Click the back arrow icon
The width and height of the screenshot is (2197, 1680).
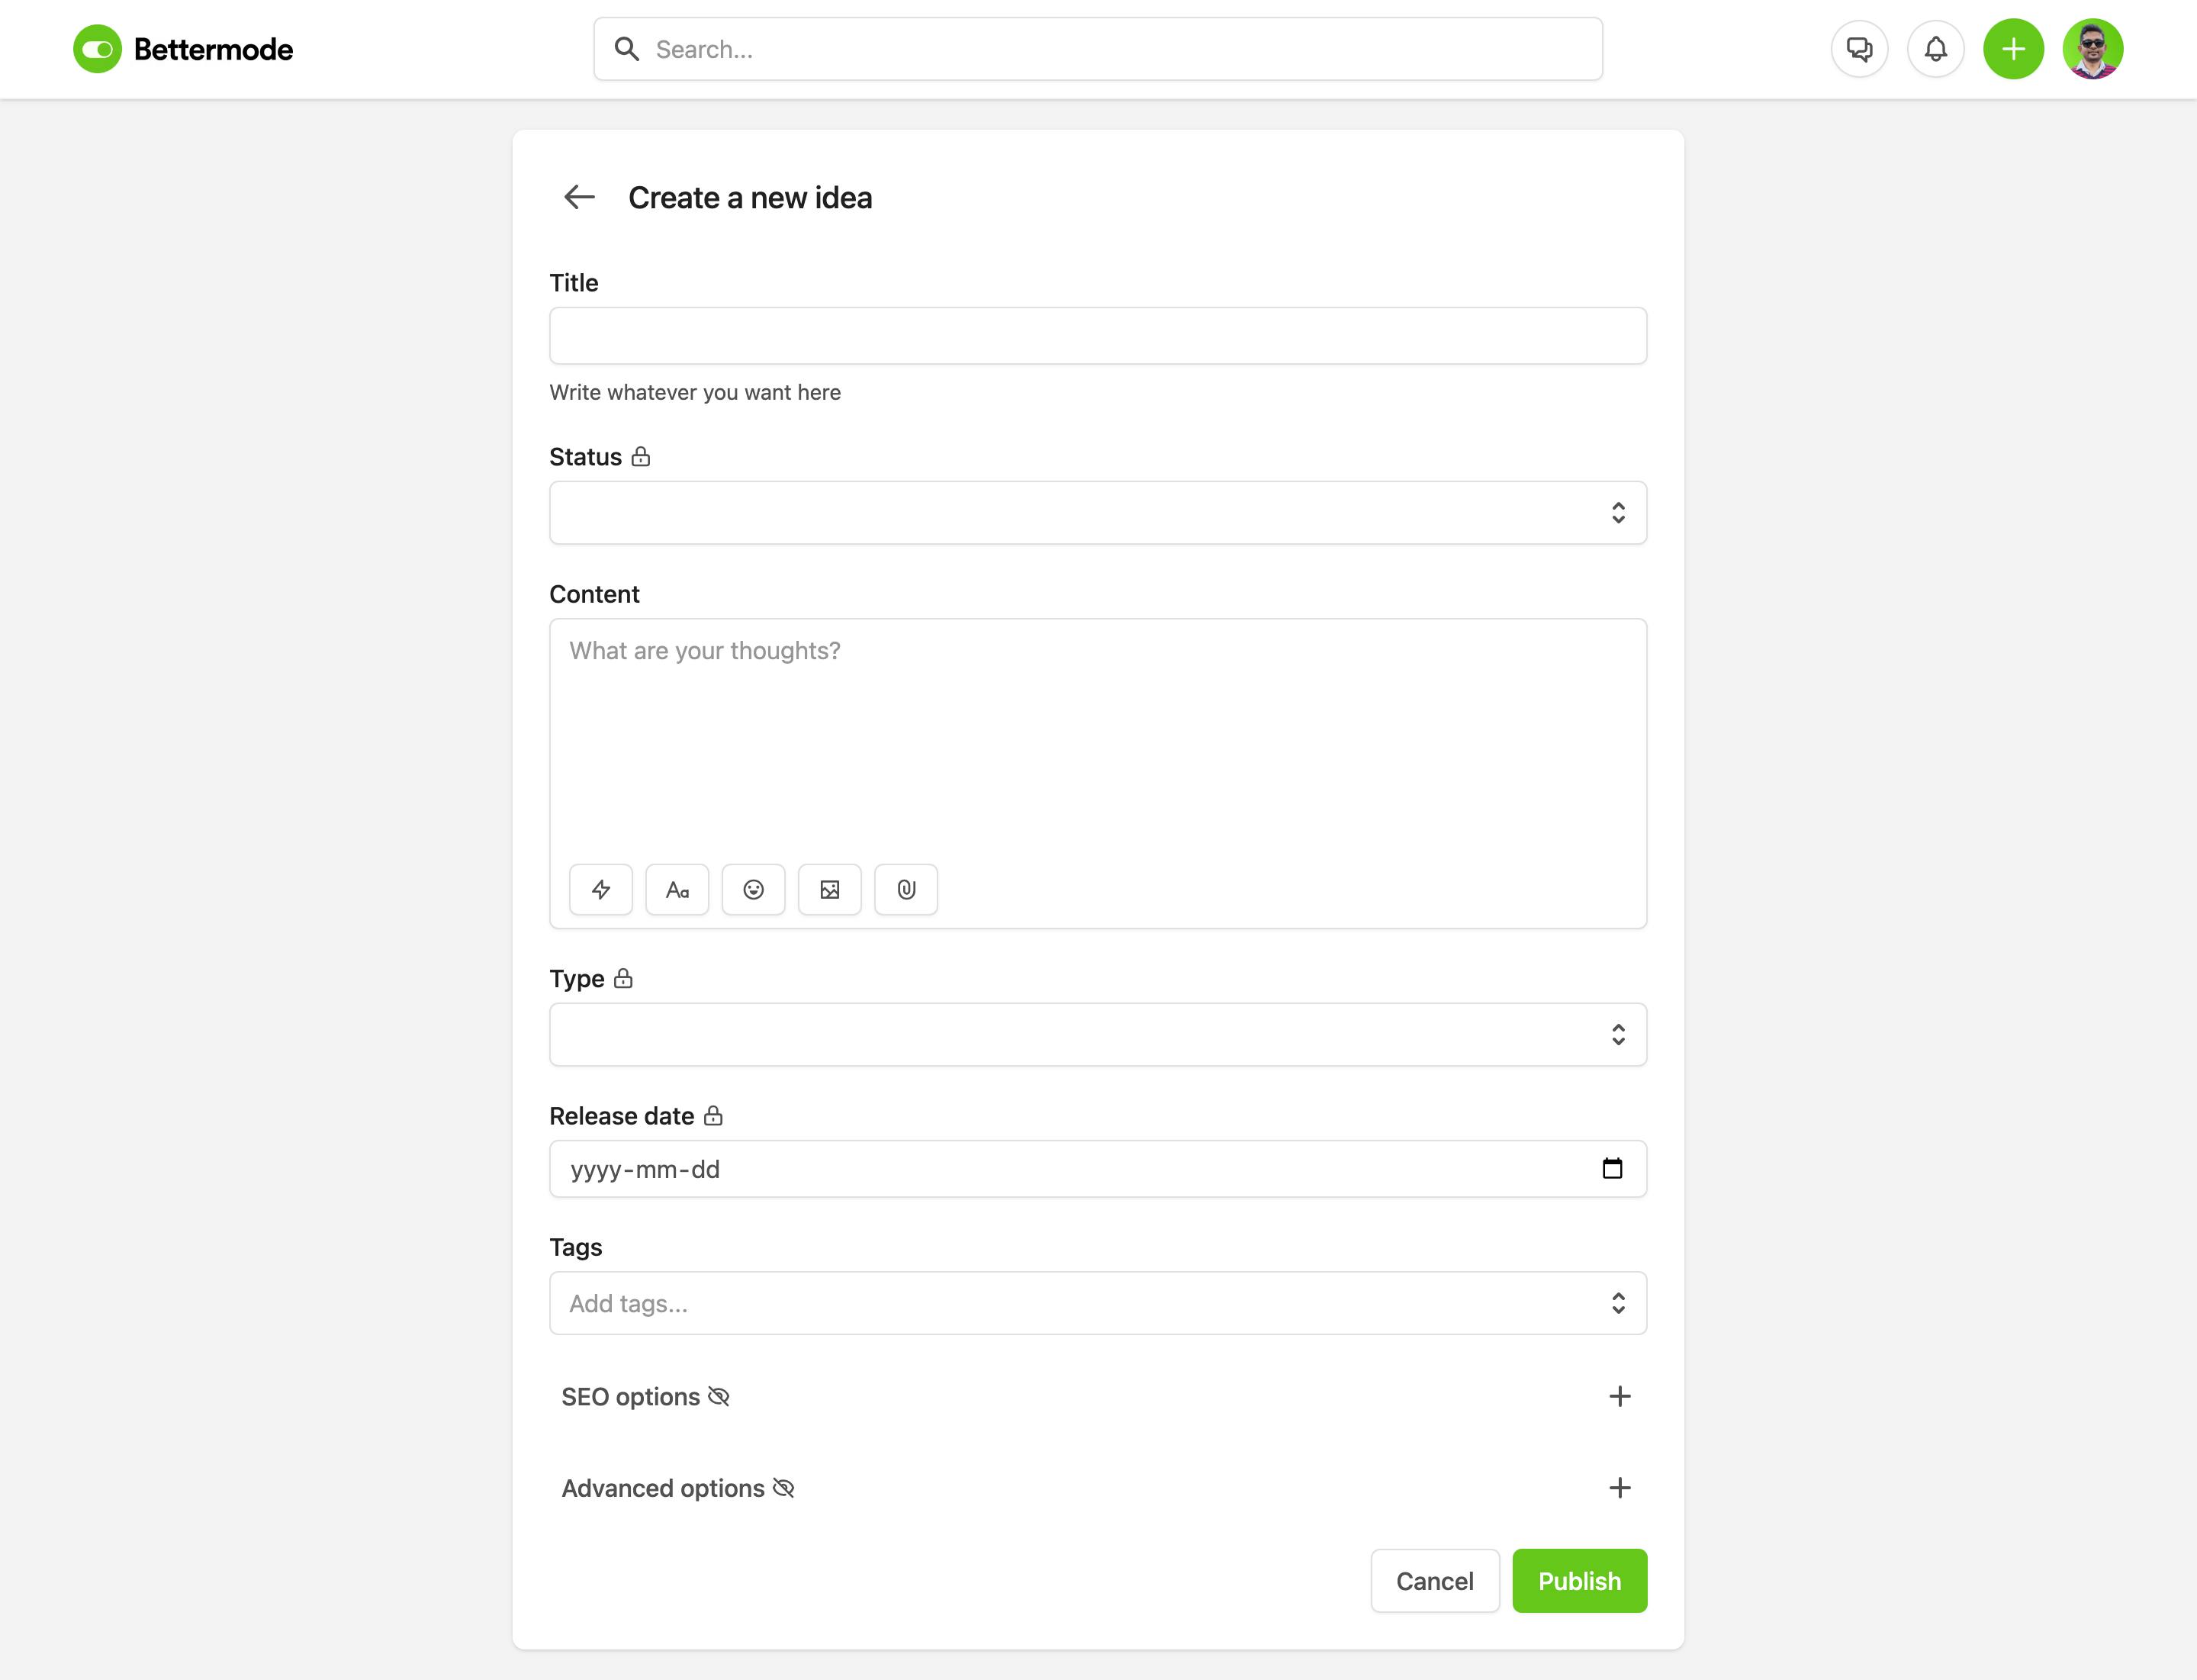579,197
